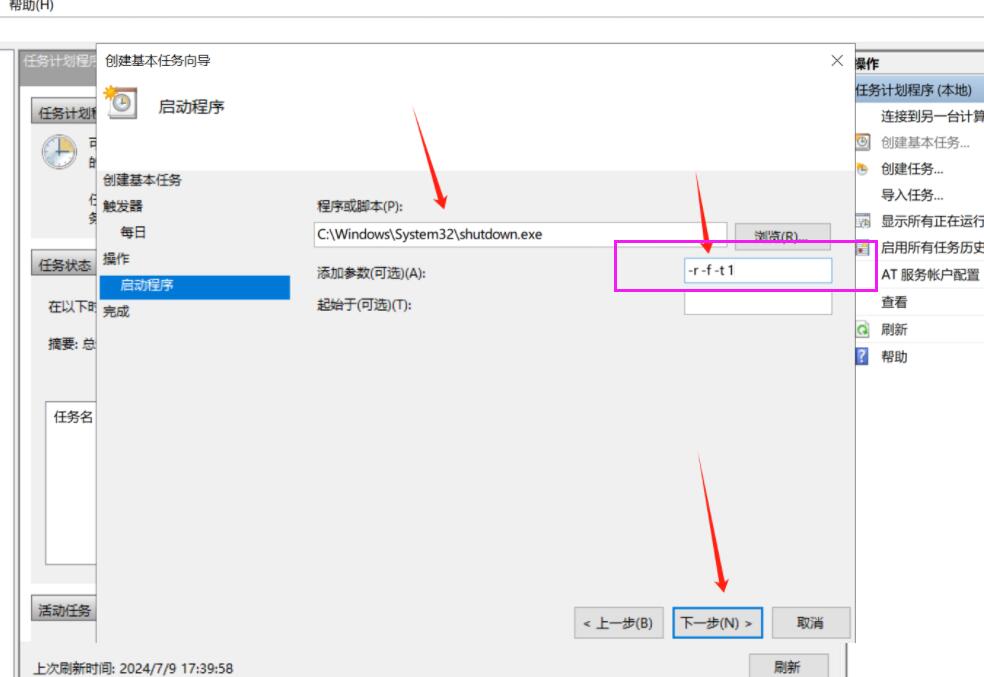This screenshot has height=677, width=984.
Task: Click the Create Task icon in Actions pane
Action: tap(863, 169)
